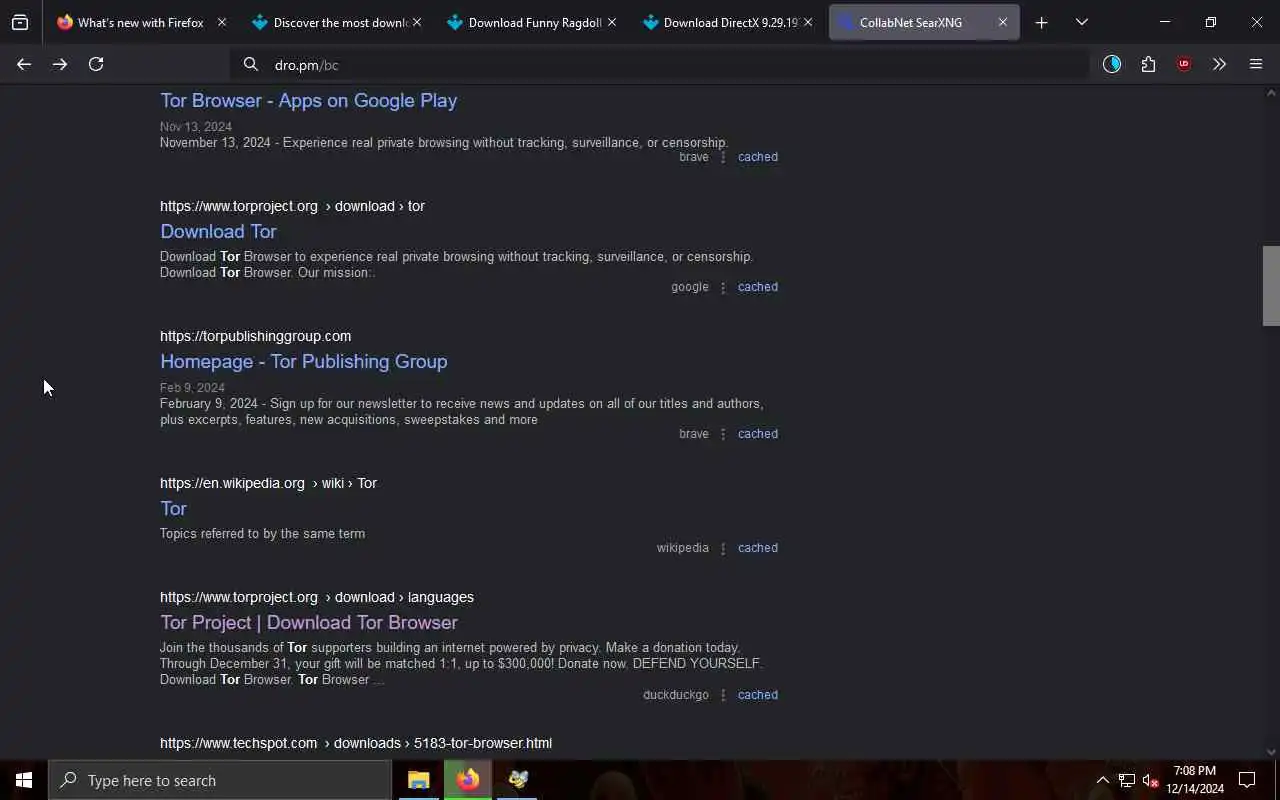The image size is (1280, 800).
Task: Reload the current page
Action: (x=96, y=64)
